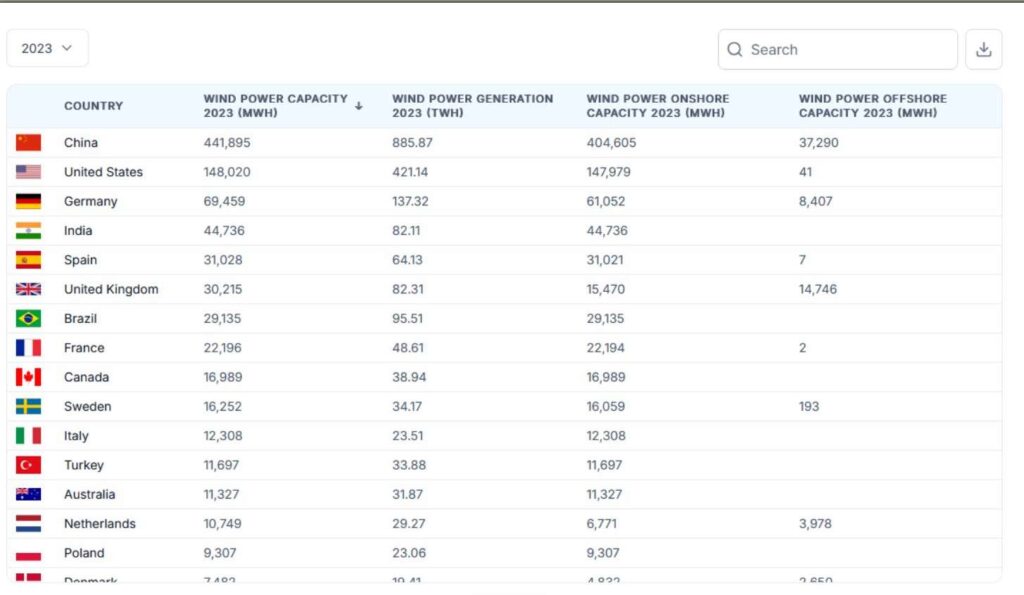Click the download icon button
Screen dimensions: 1024x595
(983, 50)
